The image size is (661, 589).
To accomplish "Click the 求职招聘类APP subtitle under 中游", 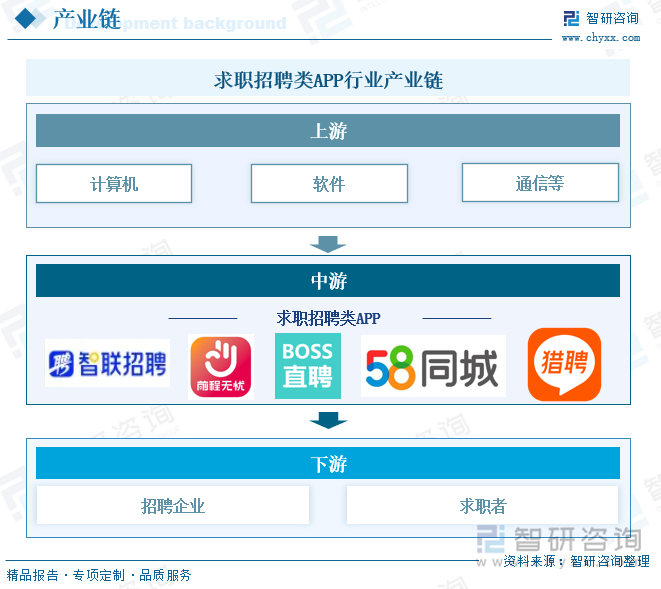I will pyautogui.click(x=329, y=318).
